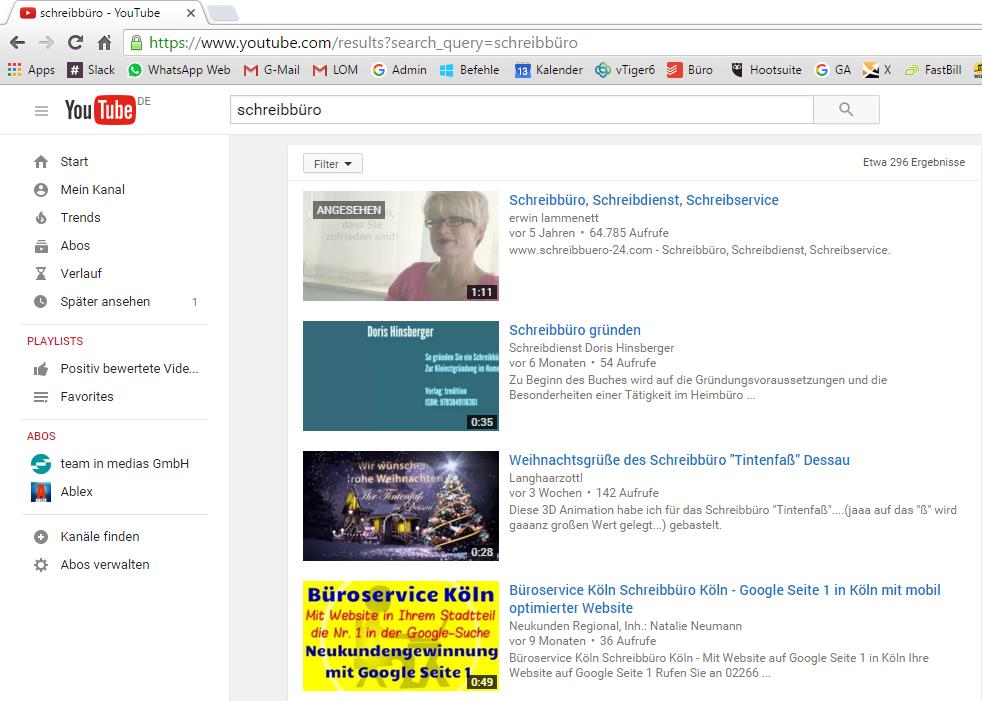Click the YouTube logo
The image size is (982, 701).
(100, 110)
